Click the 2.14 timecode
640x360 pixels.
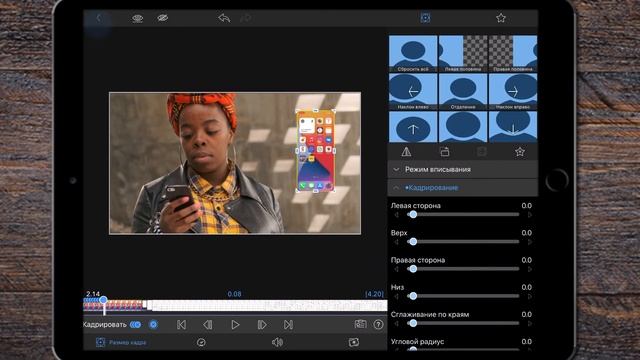93,294
